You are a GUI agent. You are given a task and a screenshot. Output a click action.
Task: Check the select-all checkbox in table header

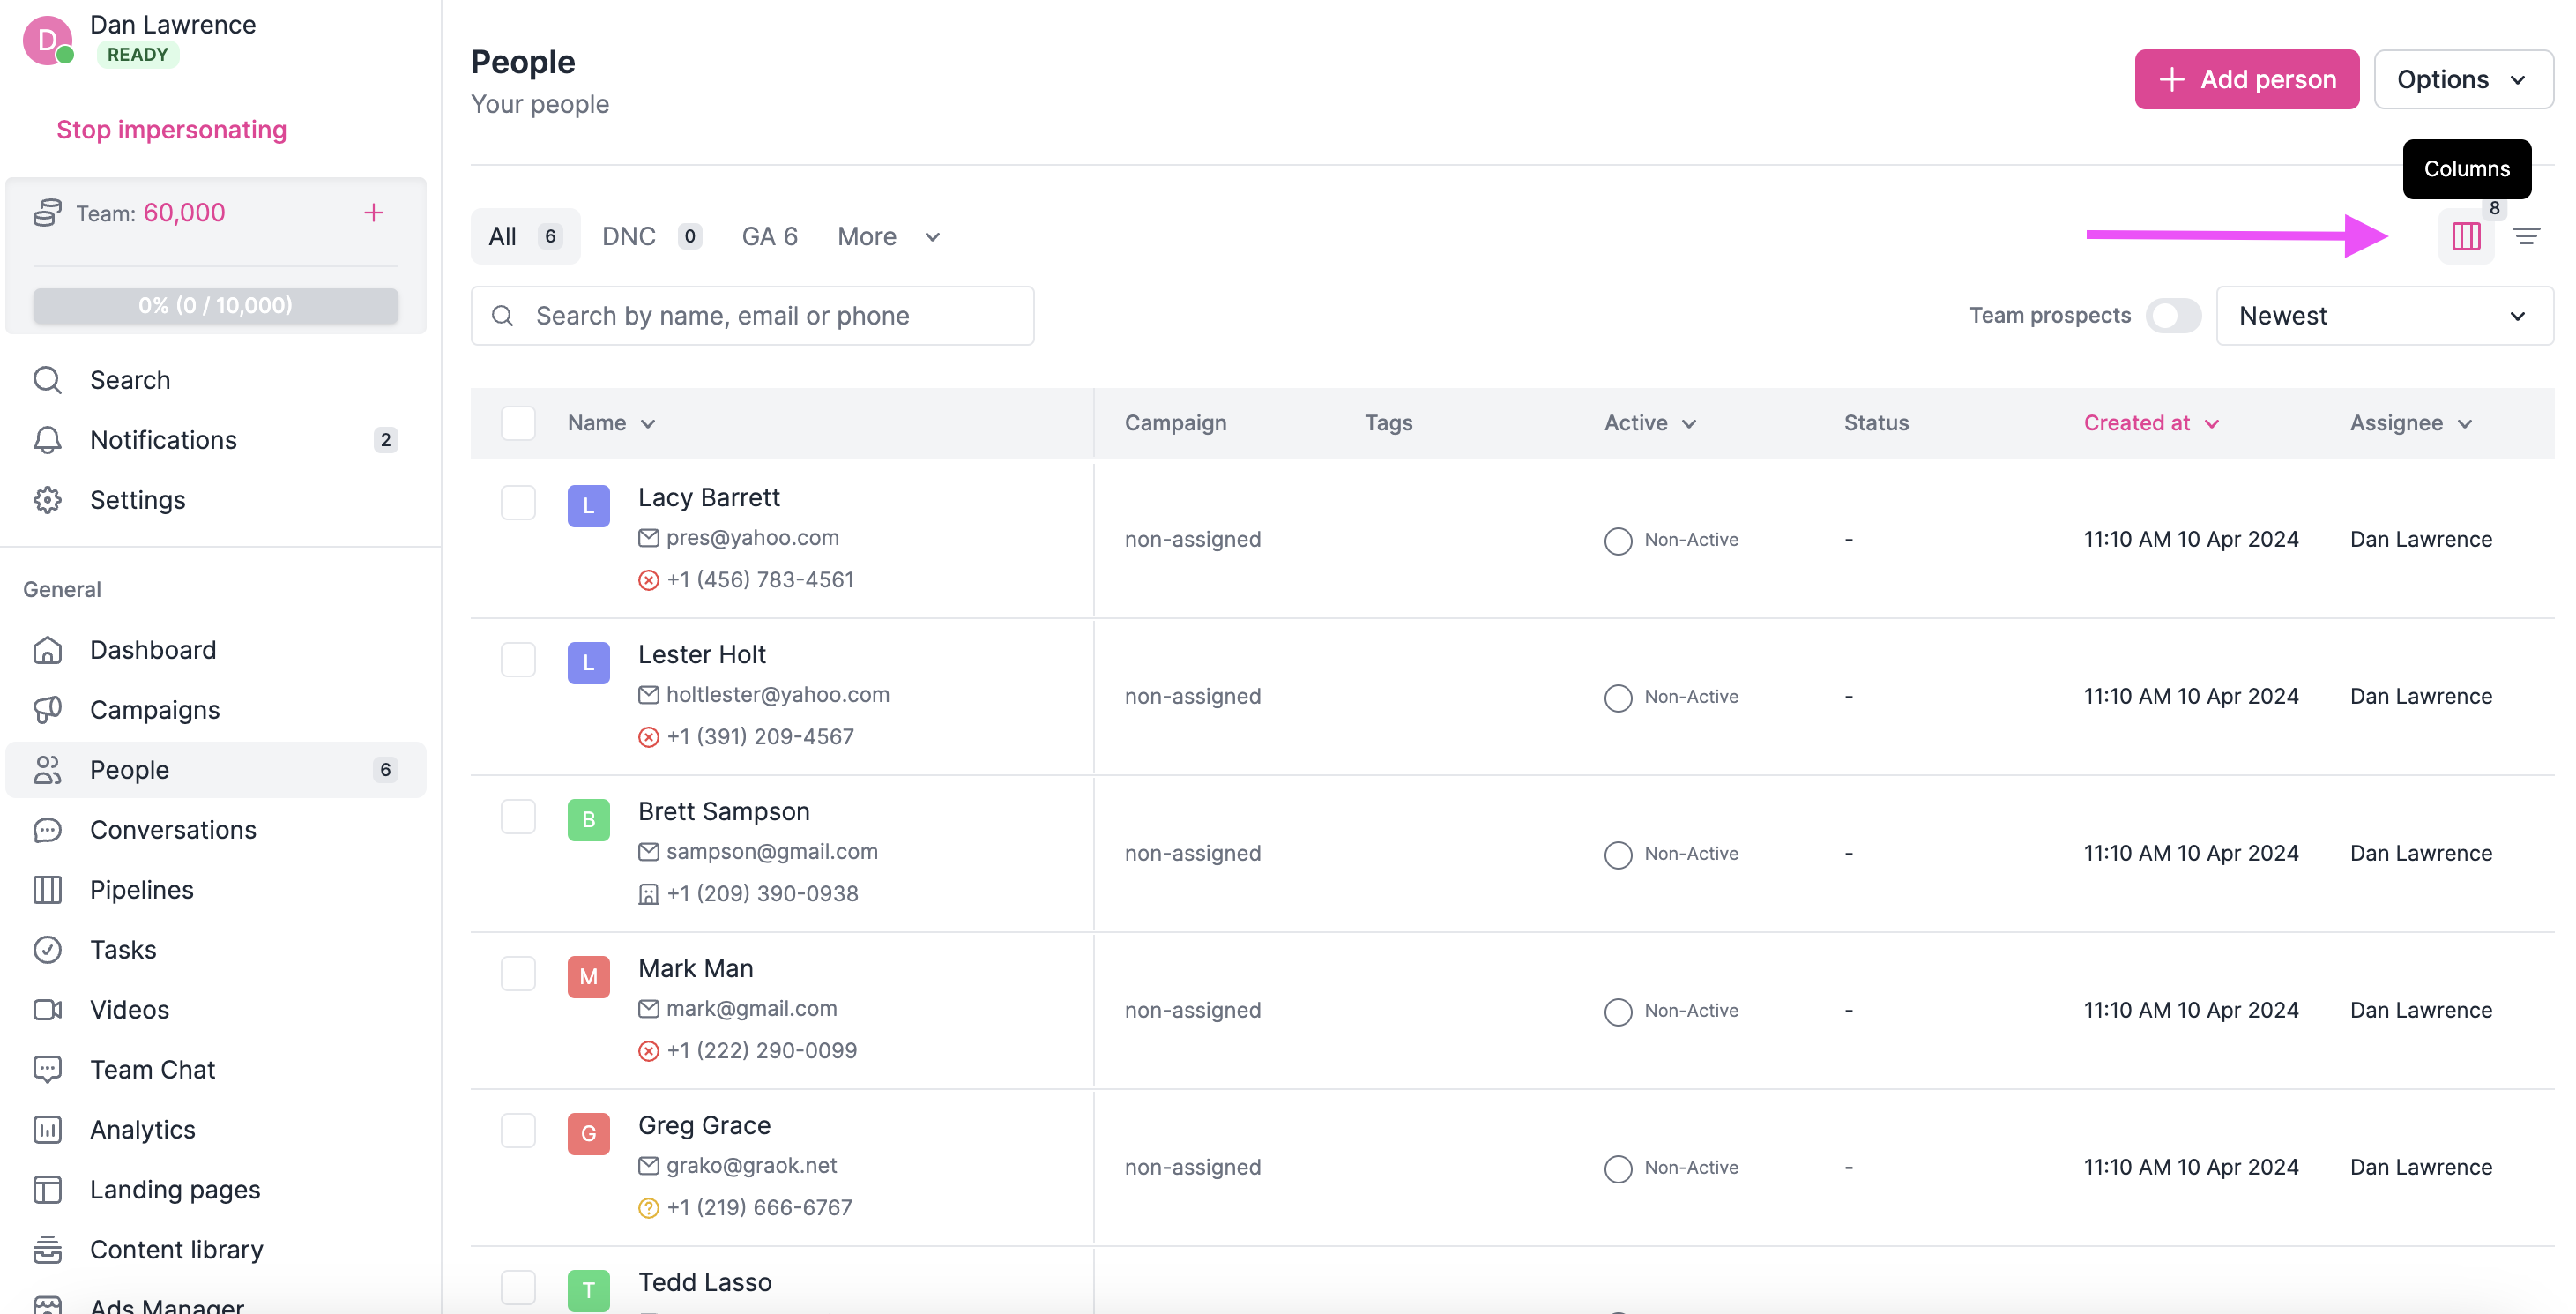pyautogui.click(x=518, y=423)
